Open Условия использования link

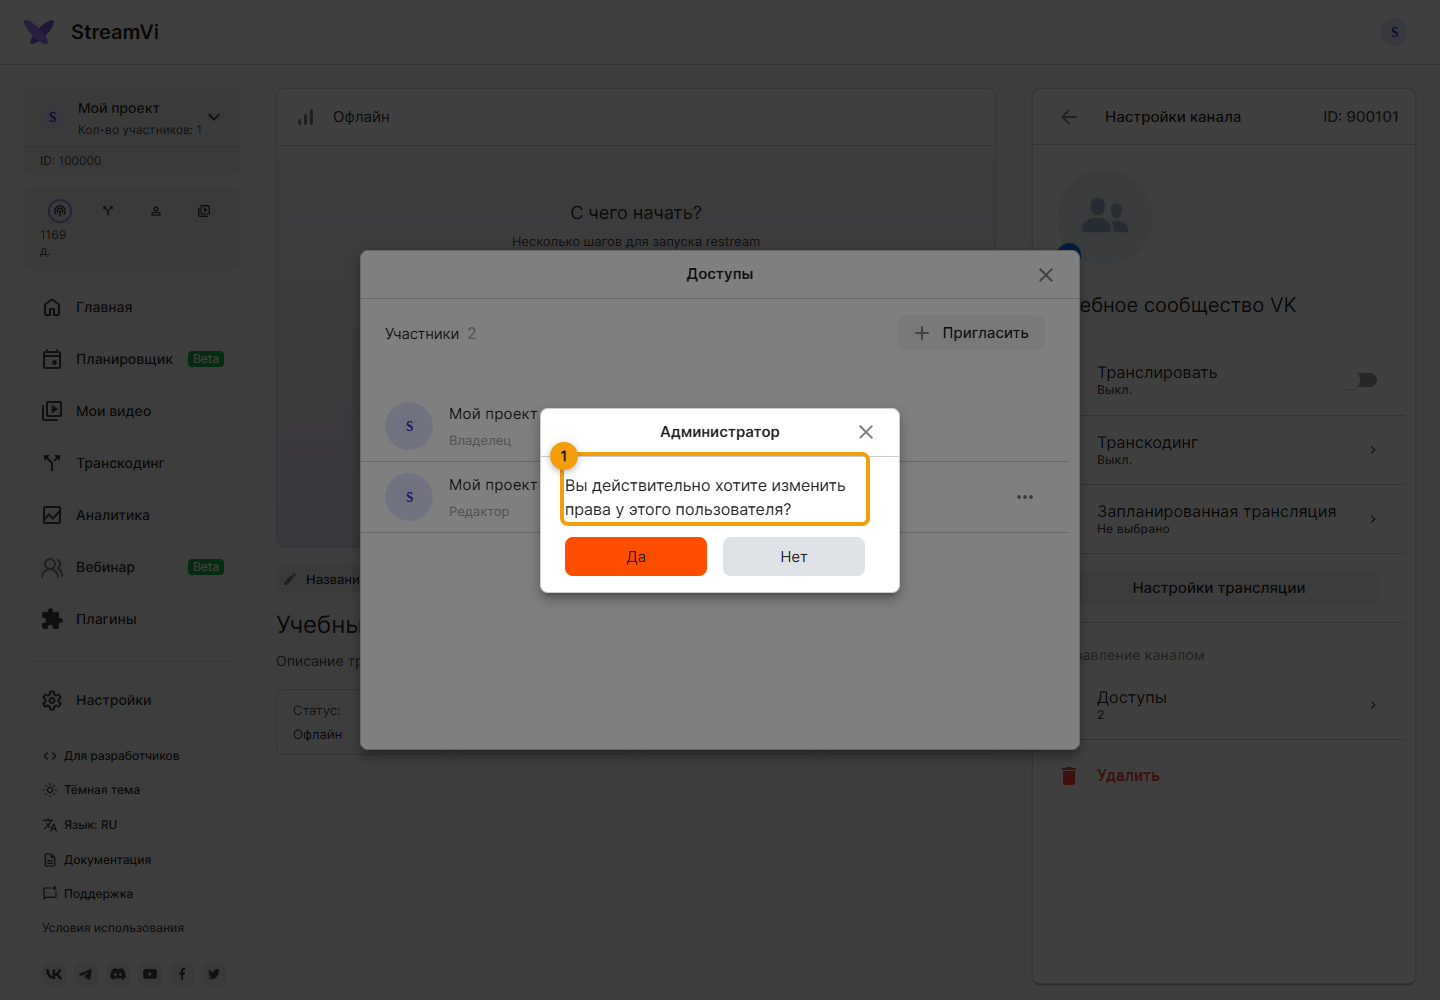[113, 928]
